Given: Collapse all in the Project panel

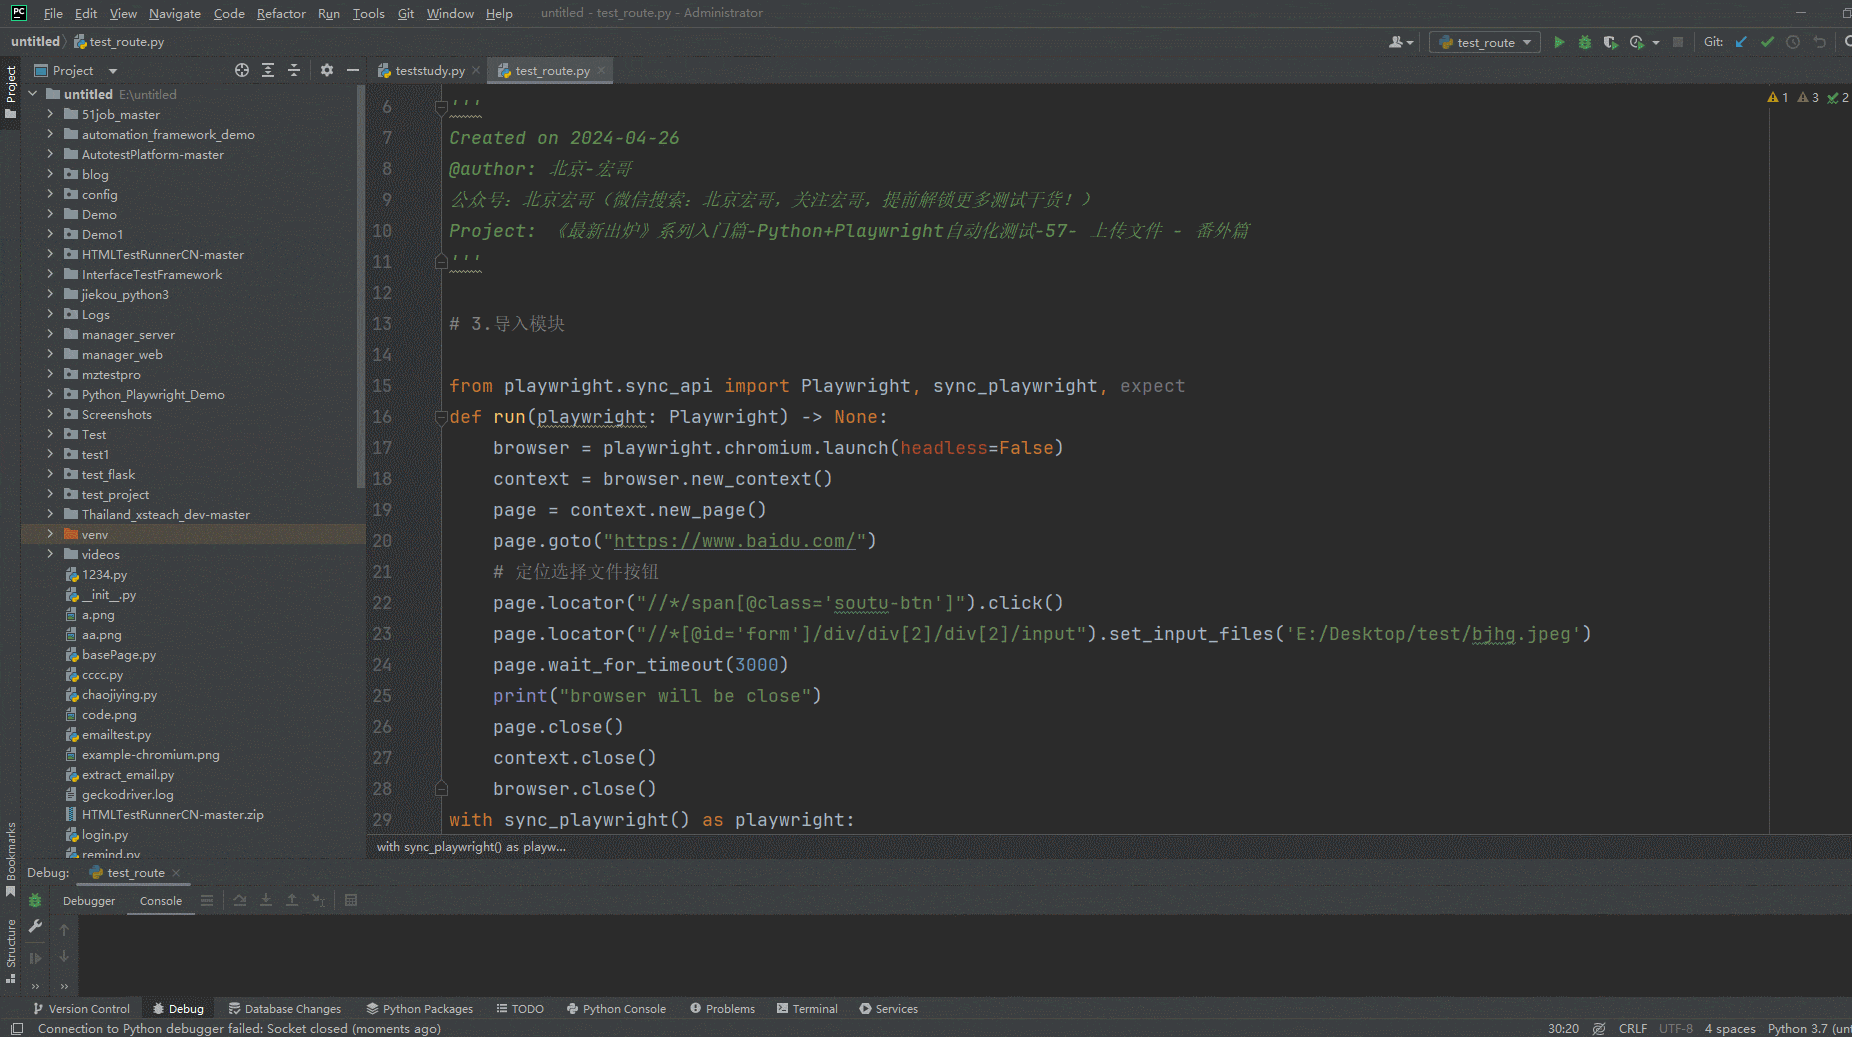Looking at the screenshot, I should tap(294, 70).
